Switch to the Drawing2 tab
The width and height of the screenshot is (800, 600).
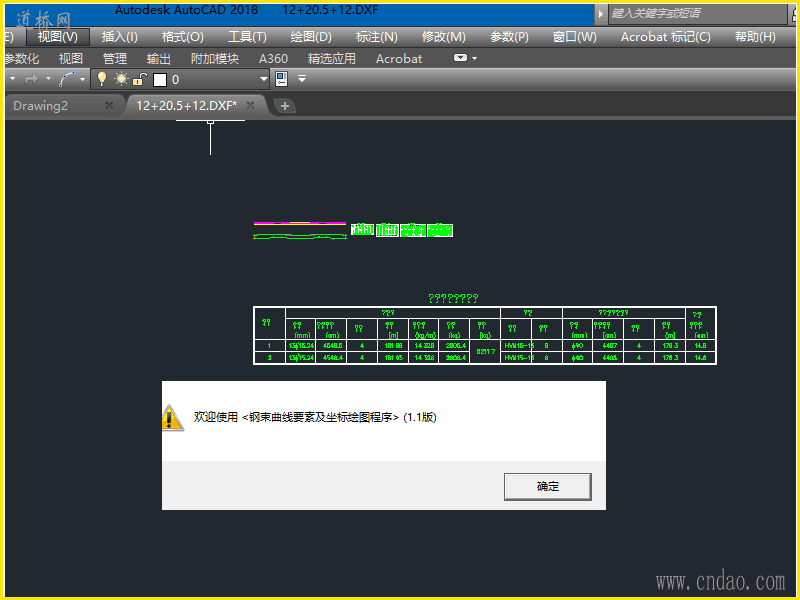(x=40, y=106)
